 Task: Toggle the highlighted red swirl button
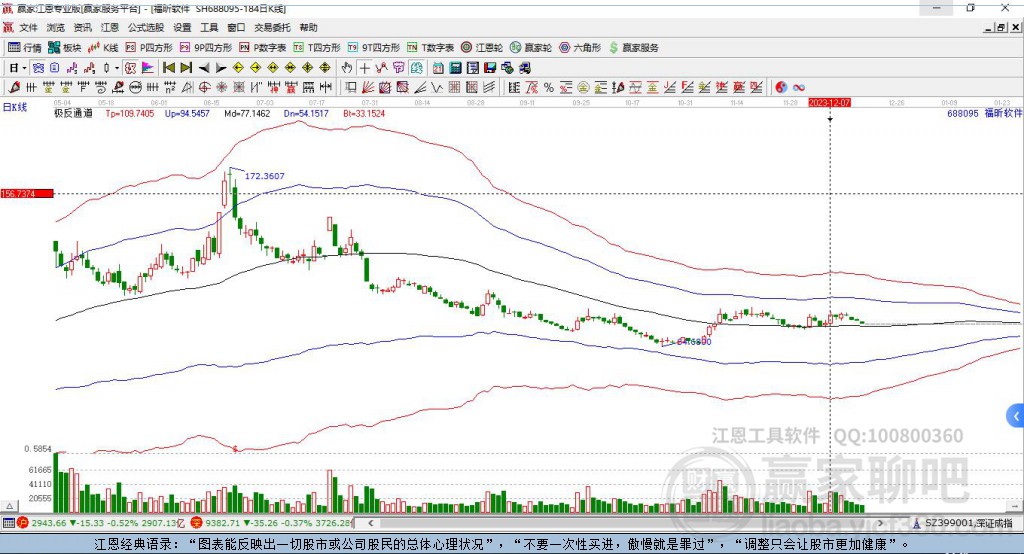(131, 68)
